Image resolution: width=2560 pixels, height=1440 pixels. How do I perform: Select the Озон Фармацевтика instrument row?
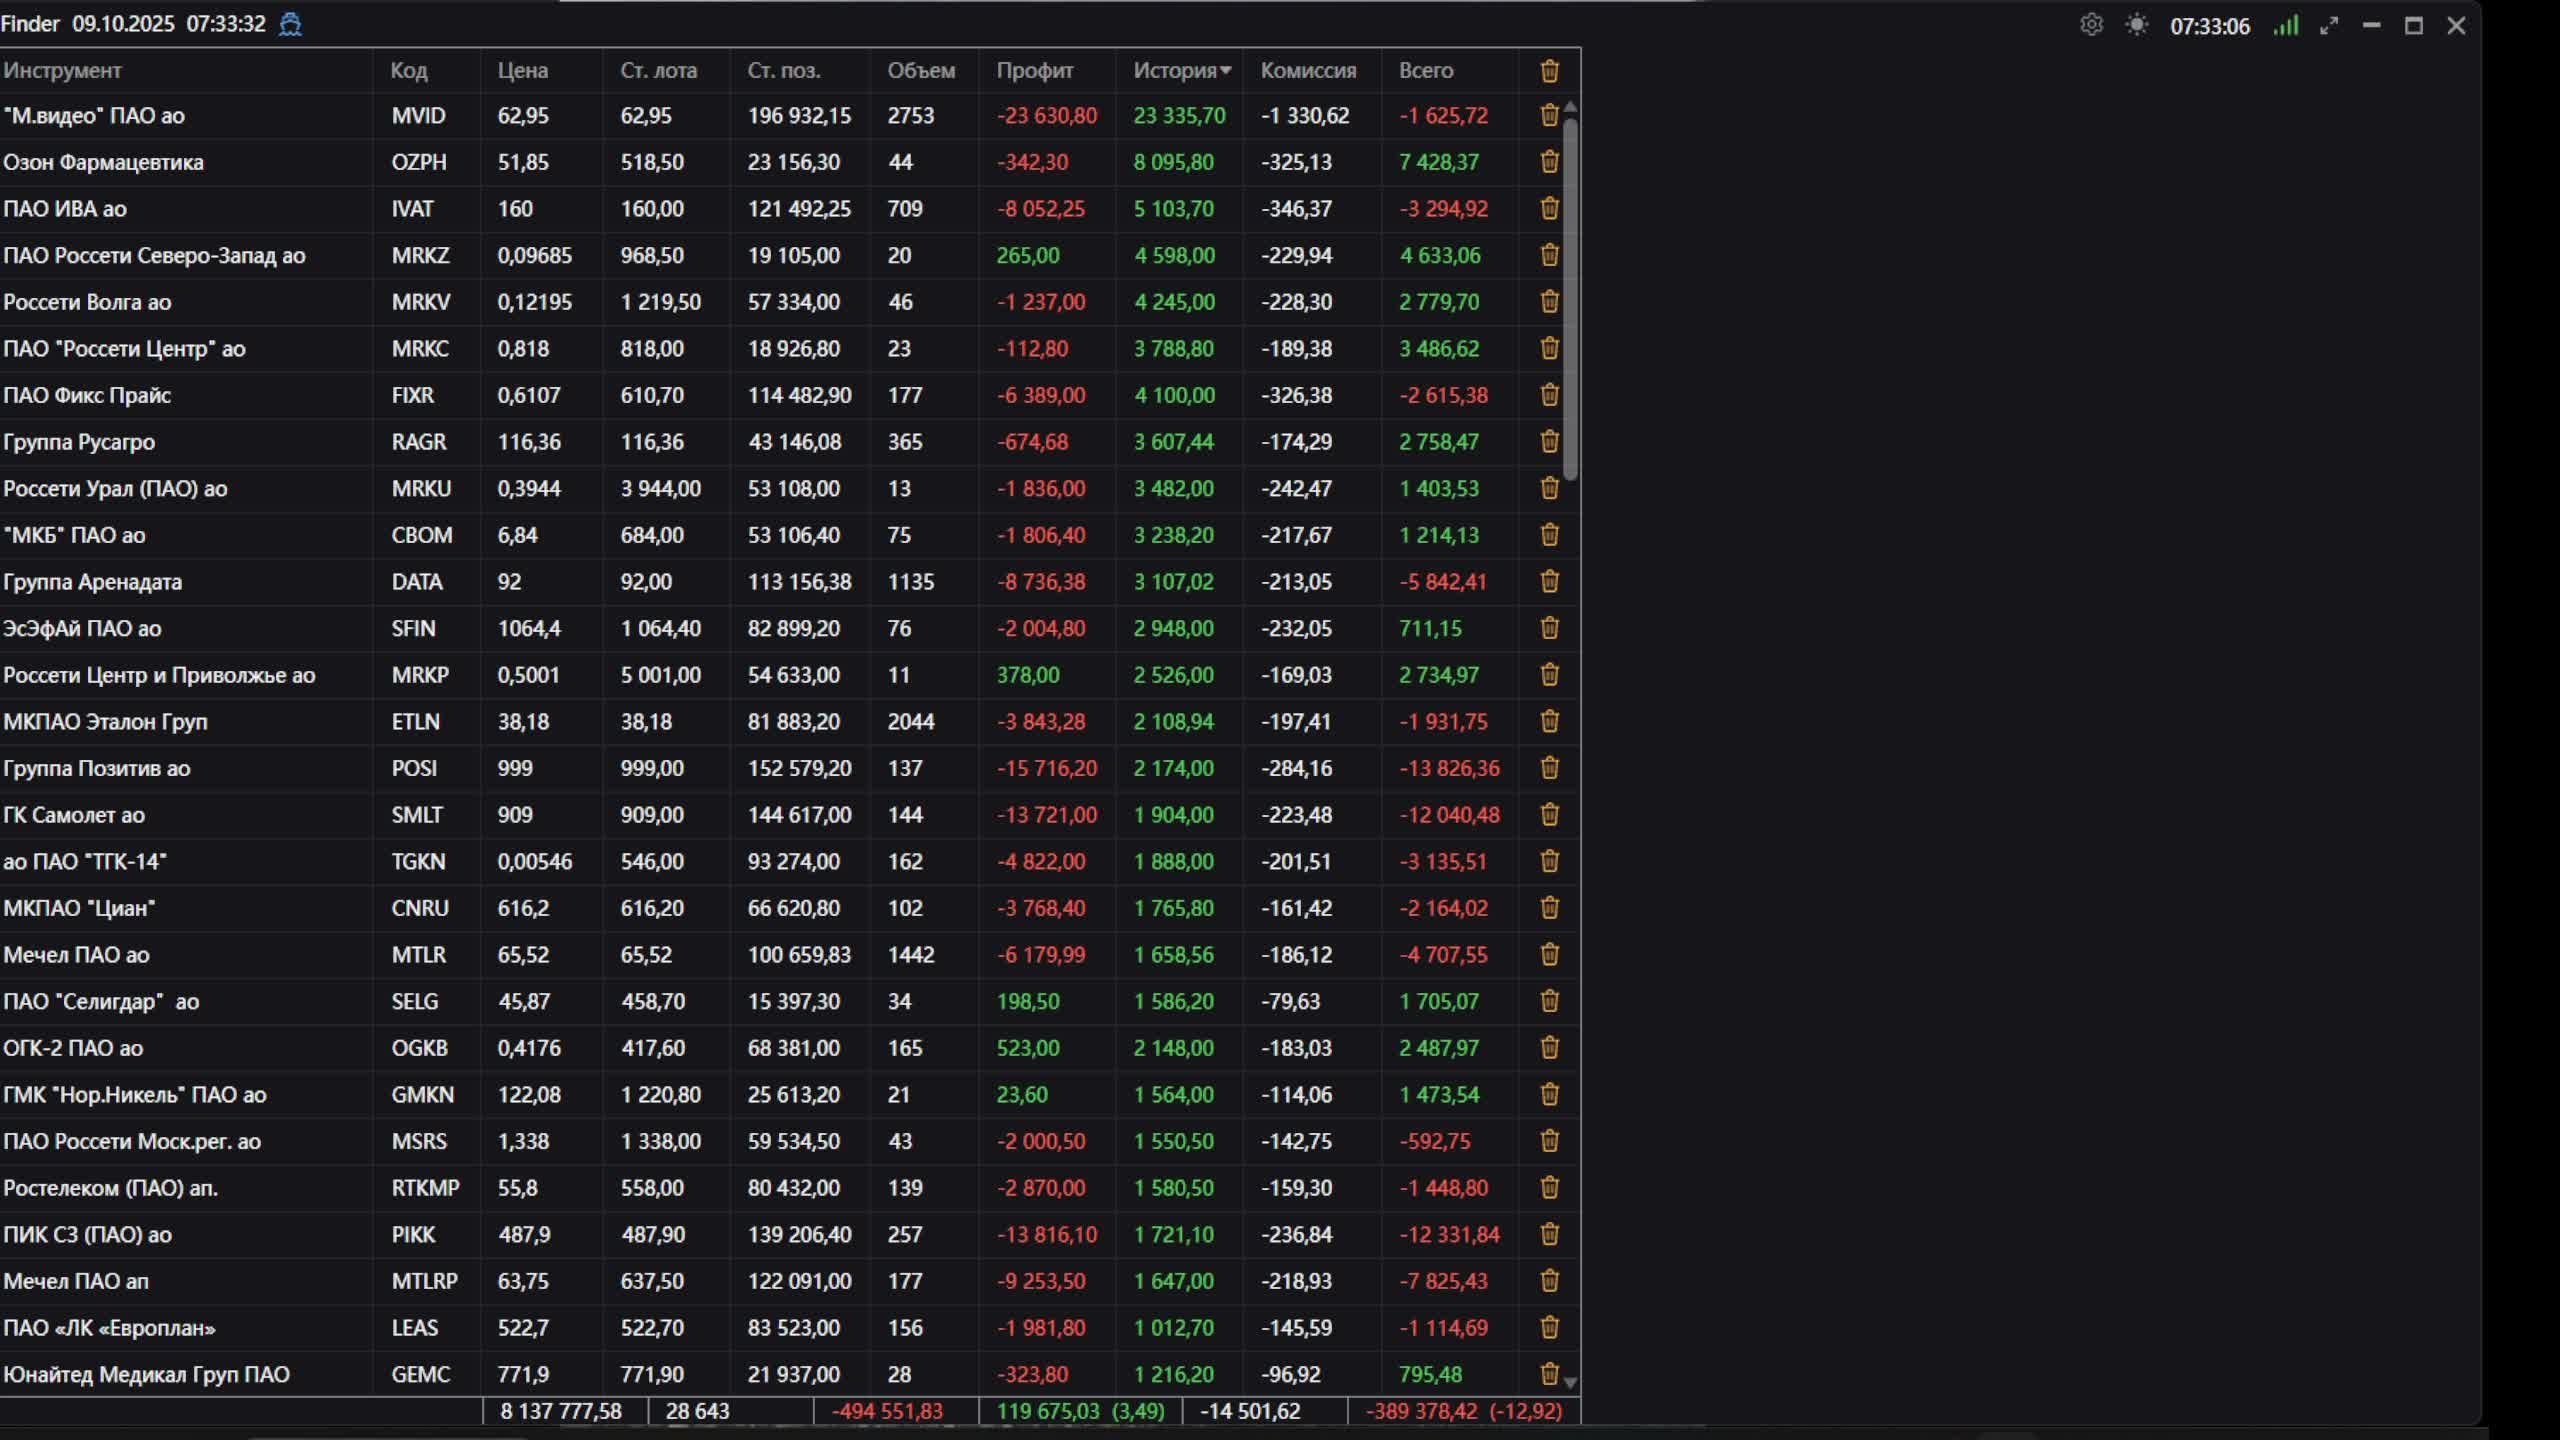103,162
